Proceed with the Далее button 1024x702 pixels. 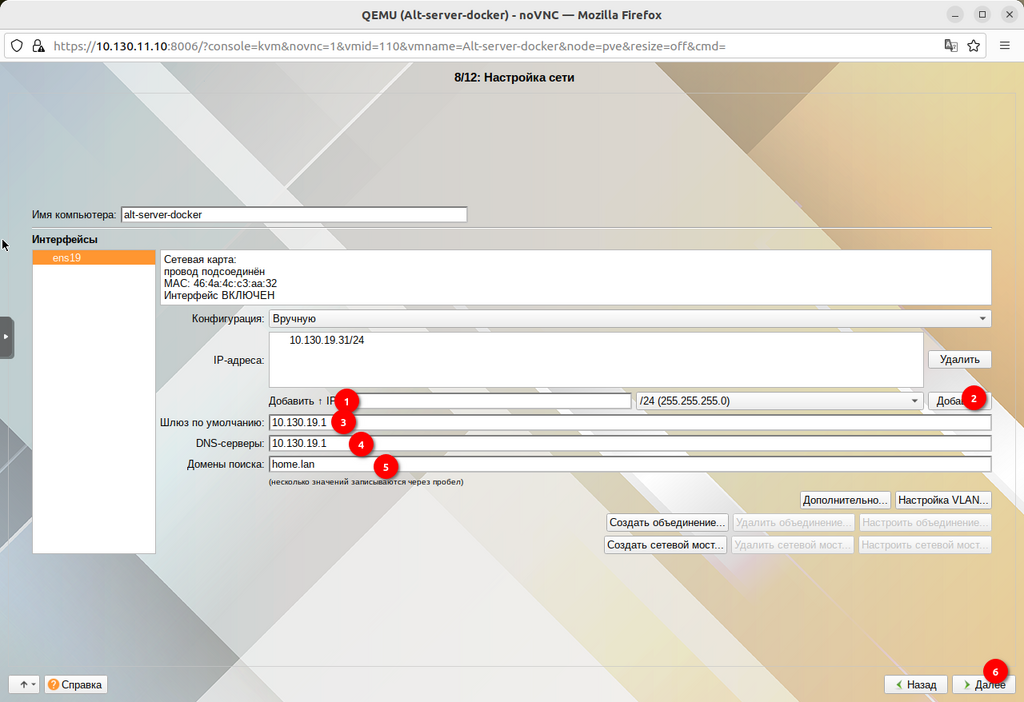coord(983,685)
